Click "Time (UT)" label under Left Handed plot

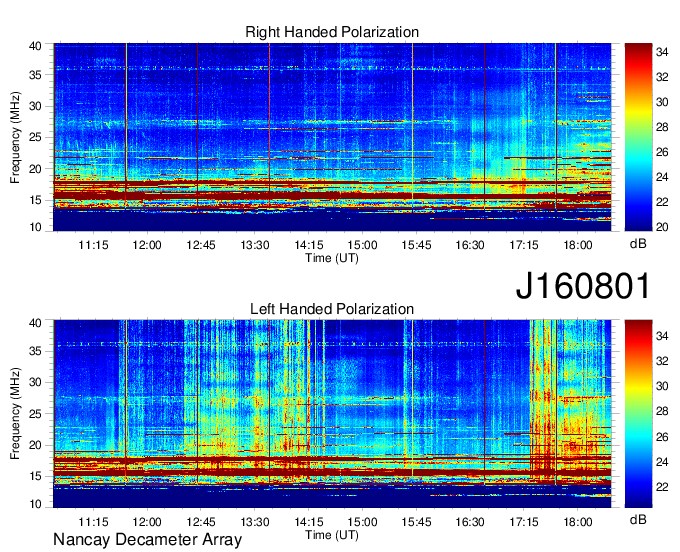(x=332, y=535)
